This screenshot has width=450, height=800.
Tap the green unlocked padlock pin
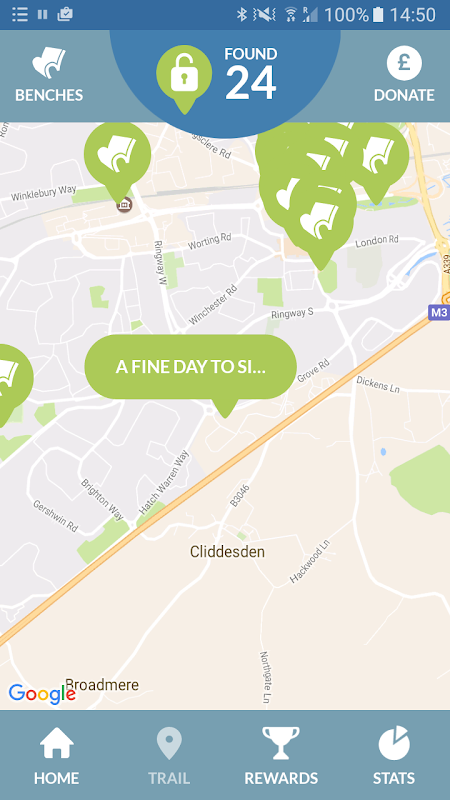pos(184,78)
